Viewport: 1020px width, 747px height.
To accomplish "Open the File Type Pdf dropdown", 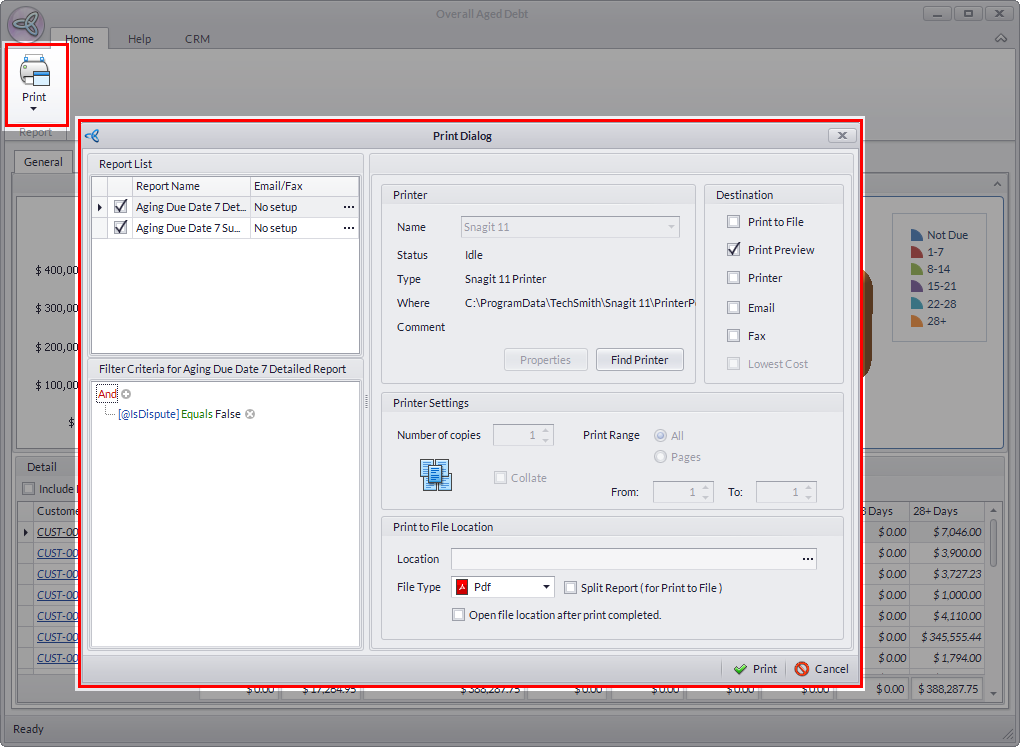I will coord(546,587).
